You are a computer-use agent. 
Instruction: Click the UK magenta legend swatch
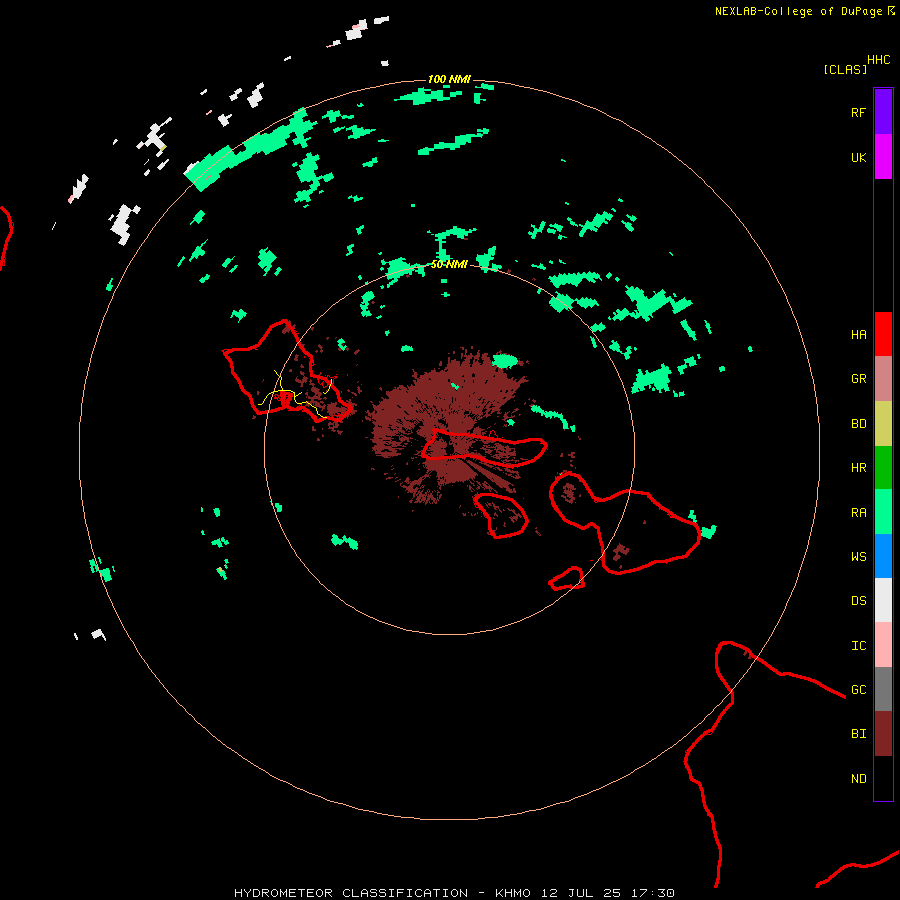(883, 157)
